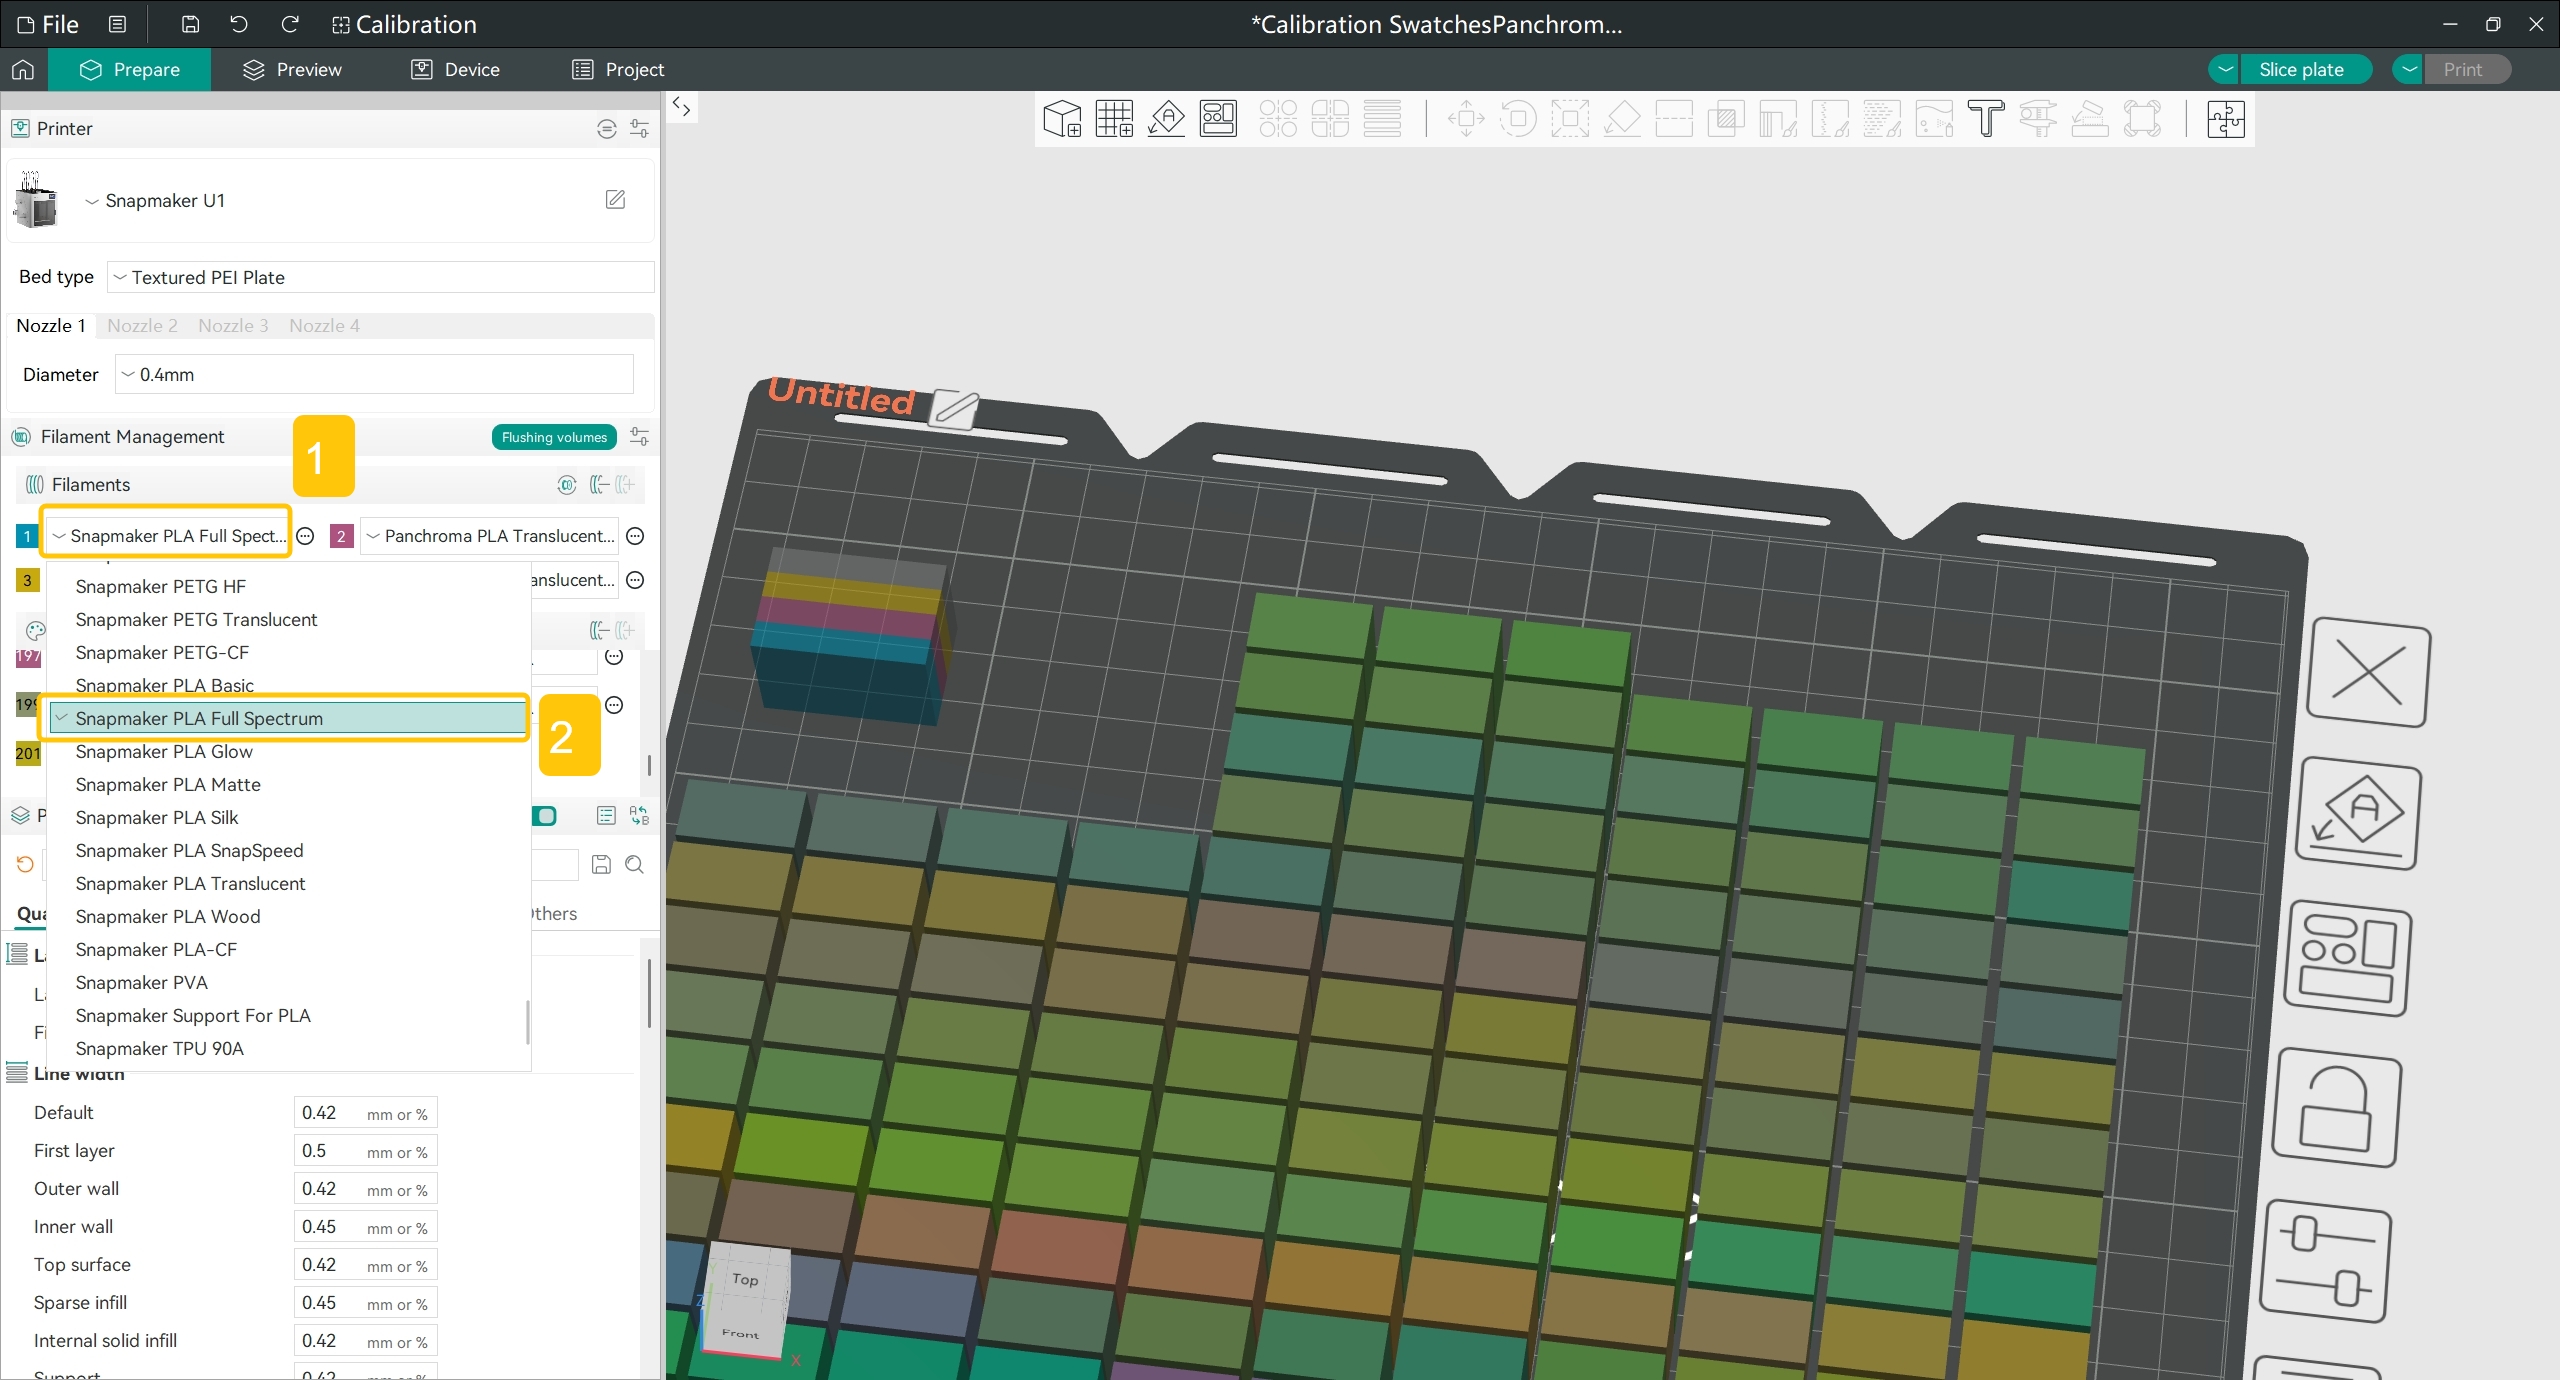Open the plate settings sliders icon
2560x1380 pixels.
[2326, 1260]
